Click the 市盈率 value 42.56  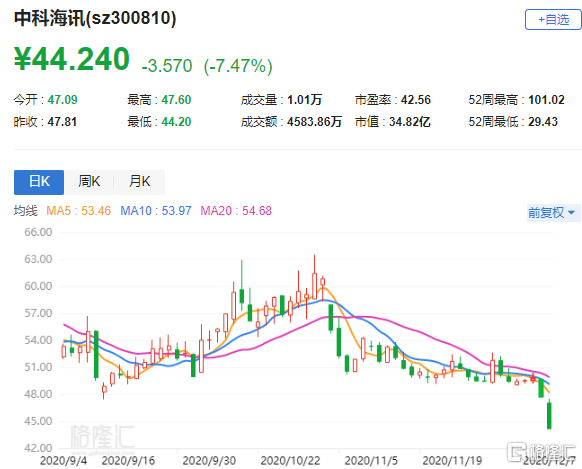point(416,100)
